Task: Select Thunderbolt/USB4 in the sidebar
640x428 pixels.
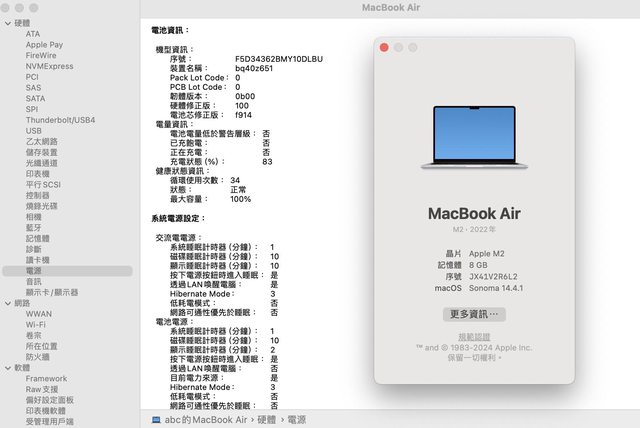Action: click(x=60, y=120)
